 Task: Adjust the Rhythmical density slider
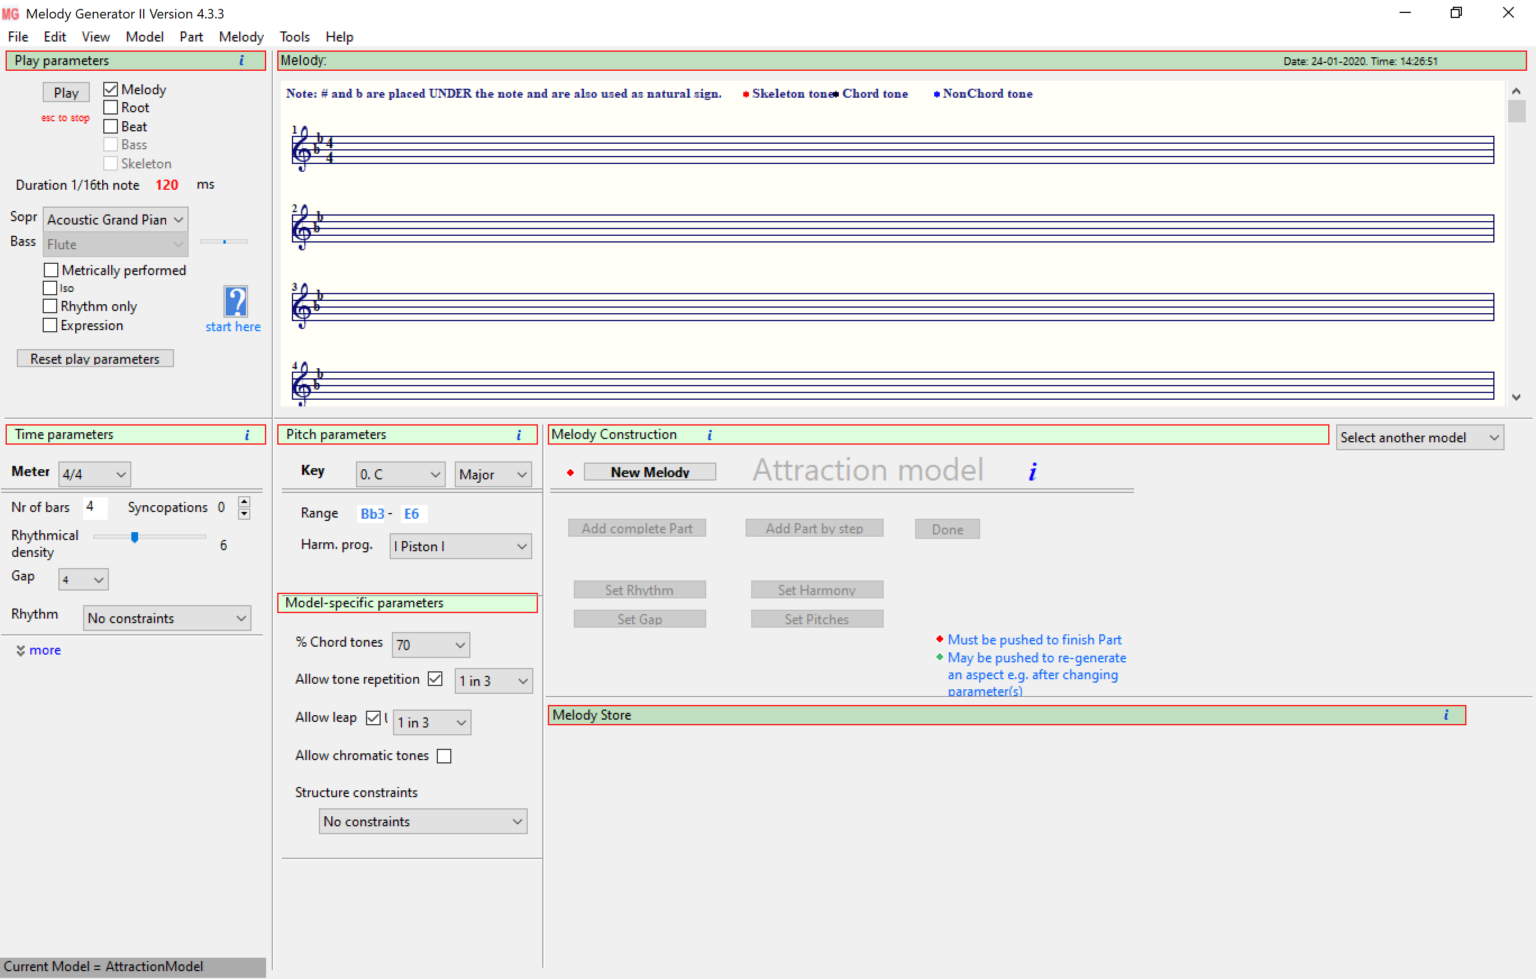pyautogui.click(x=135, y=536)
